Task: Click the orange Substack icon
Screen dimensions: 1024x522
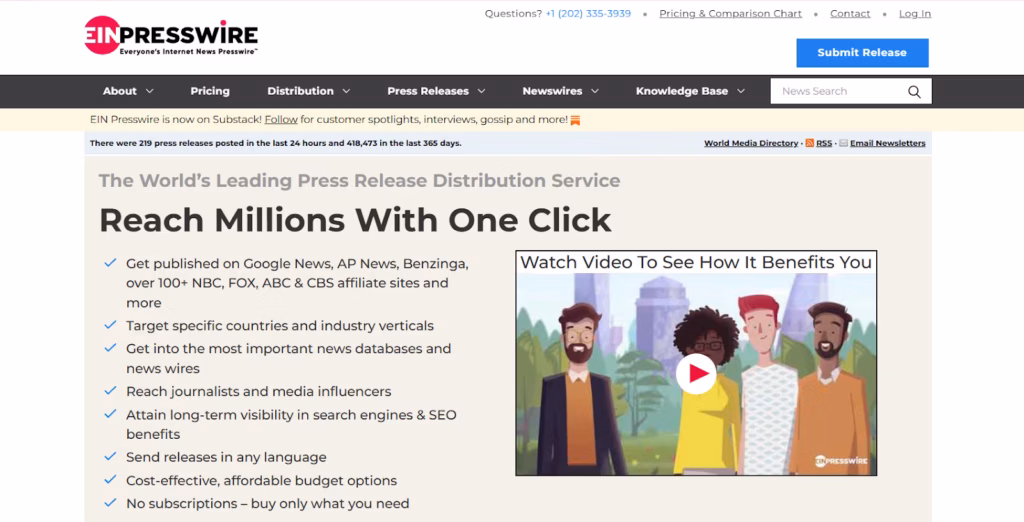Action: point(575,120)
